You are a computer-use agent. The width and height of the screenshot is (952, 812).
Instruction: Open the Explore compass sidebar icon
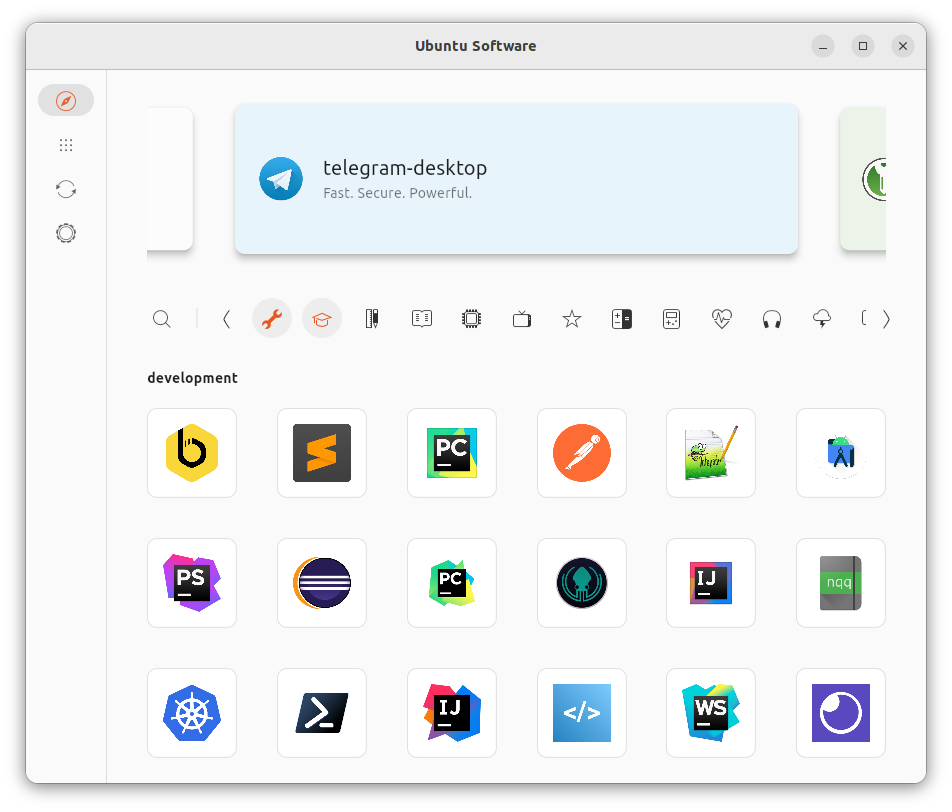click(66, 100)
